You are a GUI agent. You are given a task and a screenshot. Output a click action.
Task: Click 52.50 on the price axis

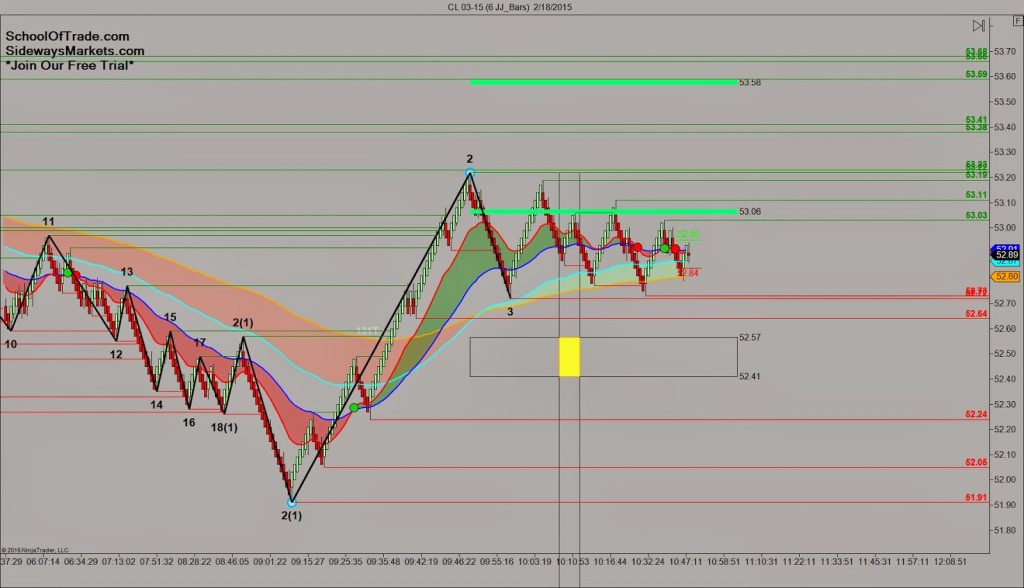[x=1004, y=353]
